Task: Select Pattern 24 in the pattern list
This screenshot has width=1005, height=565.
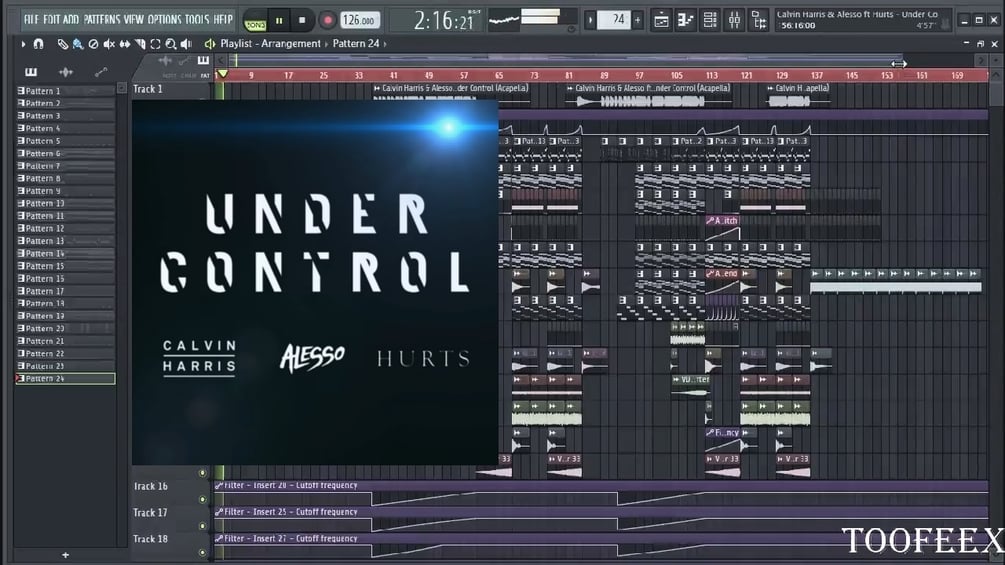Action: click(x=65, y=379)
